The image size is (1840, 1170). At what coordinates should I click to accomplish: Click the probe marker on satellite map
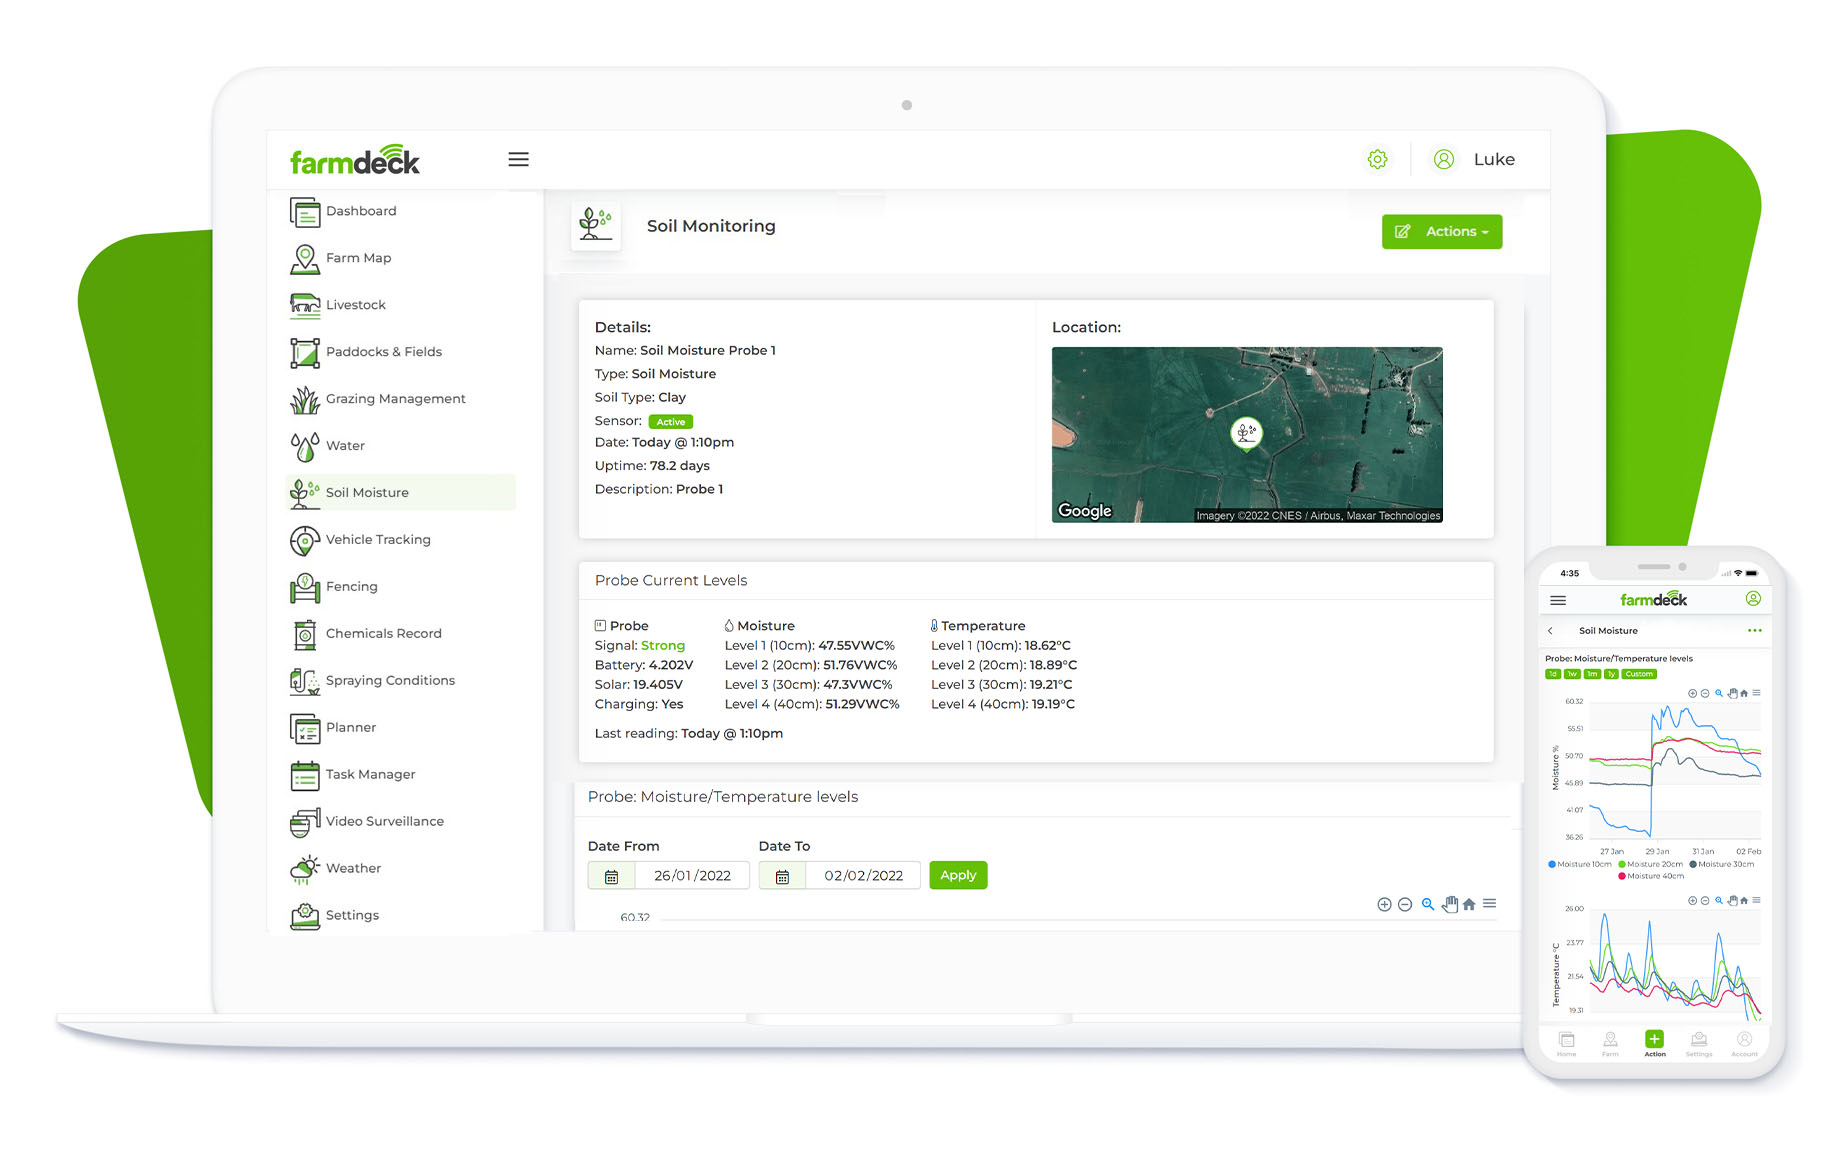(x=1245, y=433)
